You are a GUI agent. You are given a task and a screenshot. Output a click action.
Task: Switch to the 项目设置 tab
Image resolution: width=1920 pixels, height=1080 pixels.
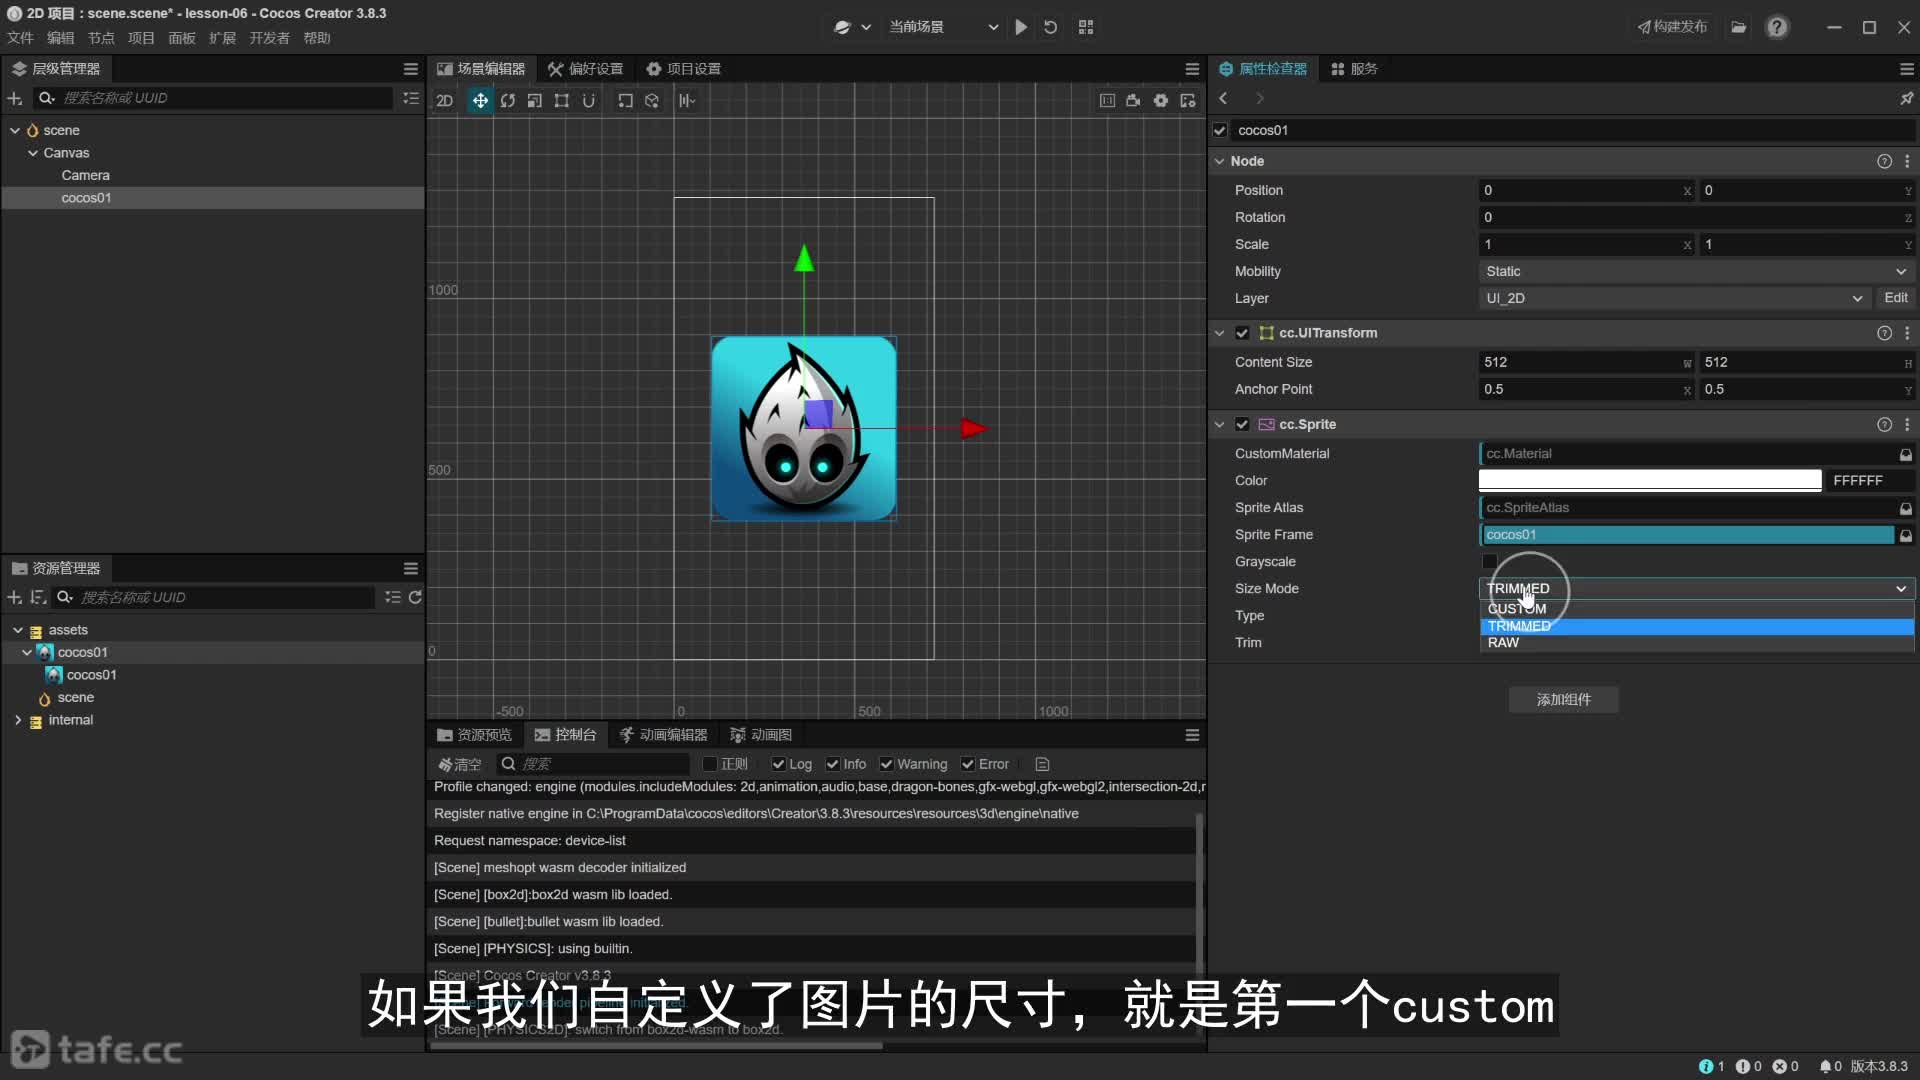pyautogui.click(x=683, y=69)
